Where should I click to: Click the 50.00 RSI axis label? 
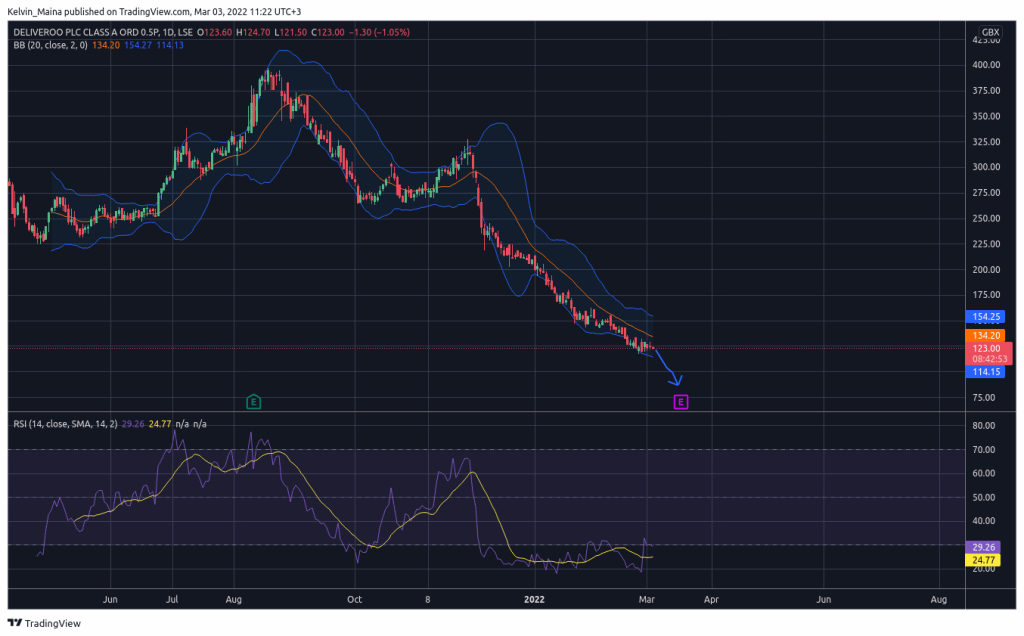point(984,497)
